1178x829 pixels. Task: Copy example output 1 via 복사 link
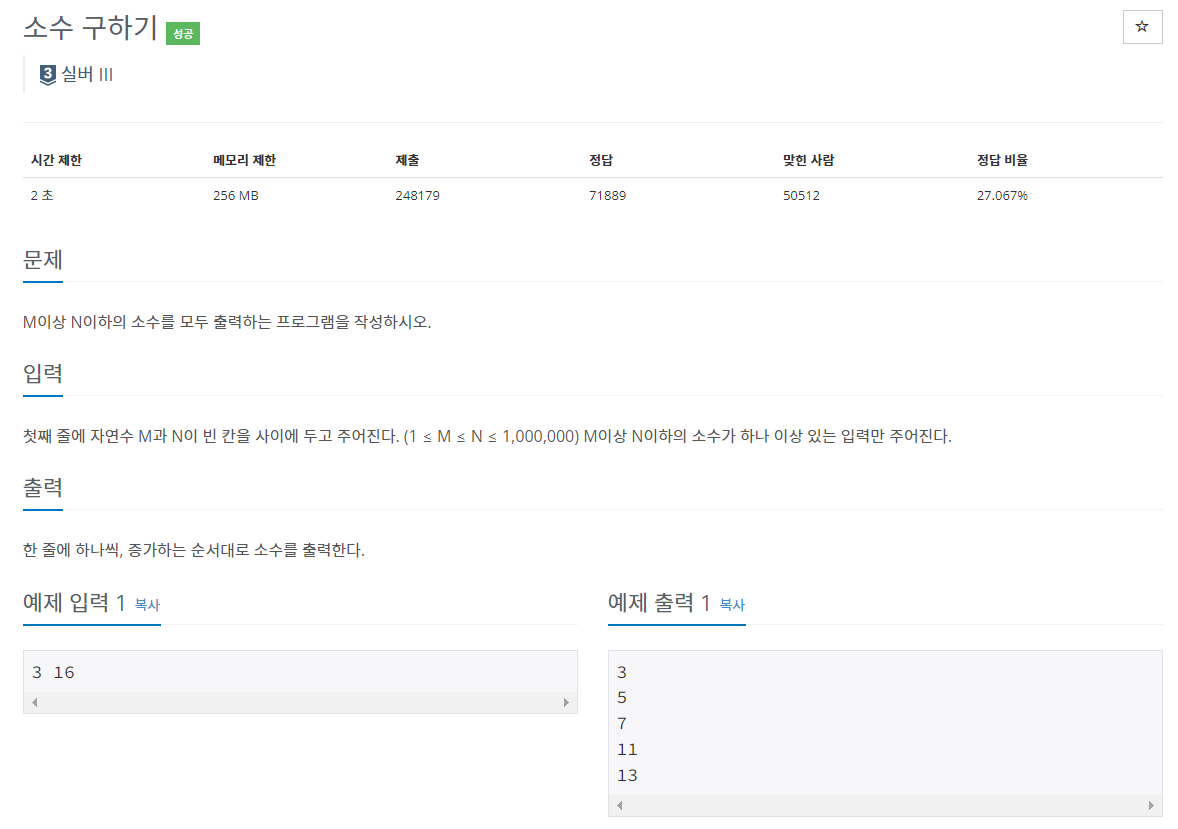point(732,604)
